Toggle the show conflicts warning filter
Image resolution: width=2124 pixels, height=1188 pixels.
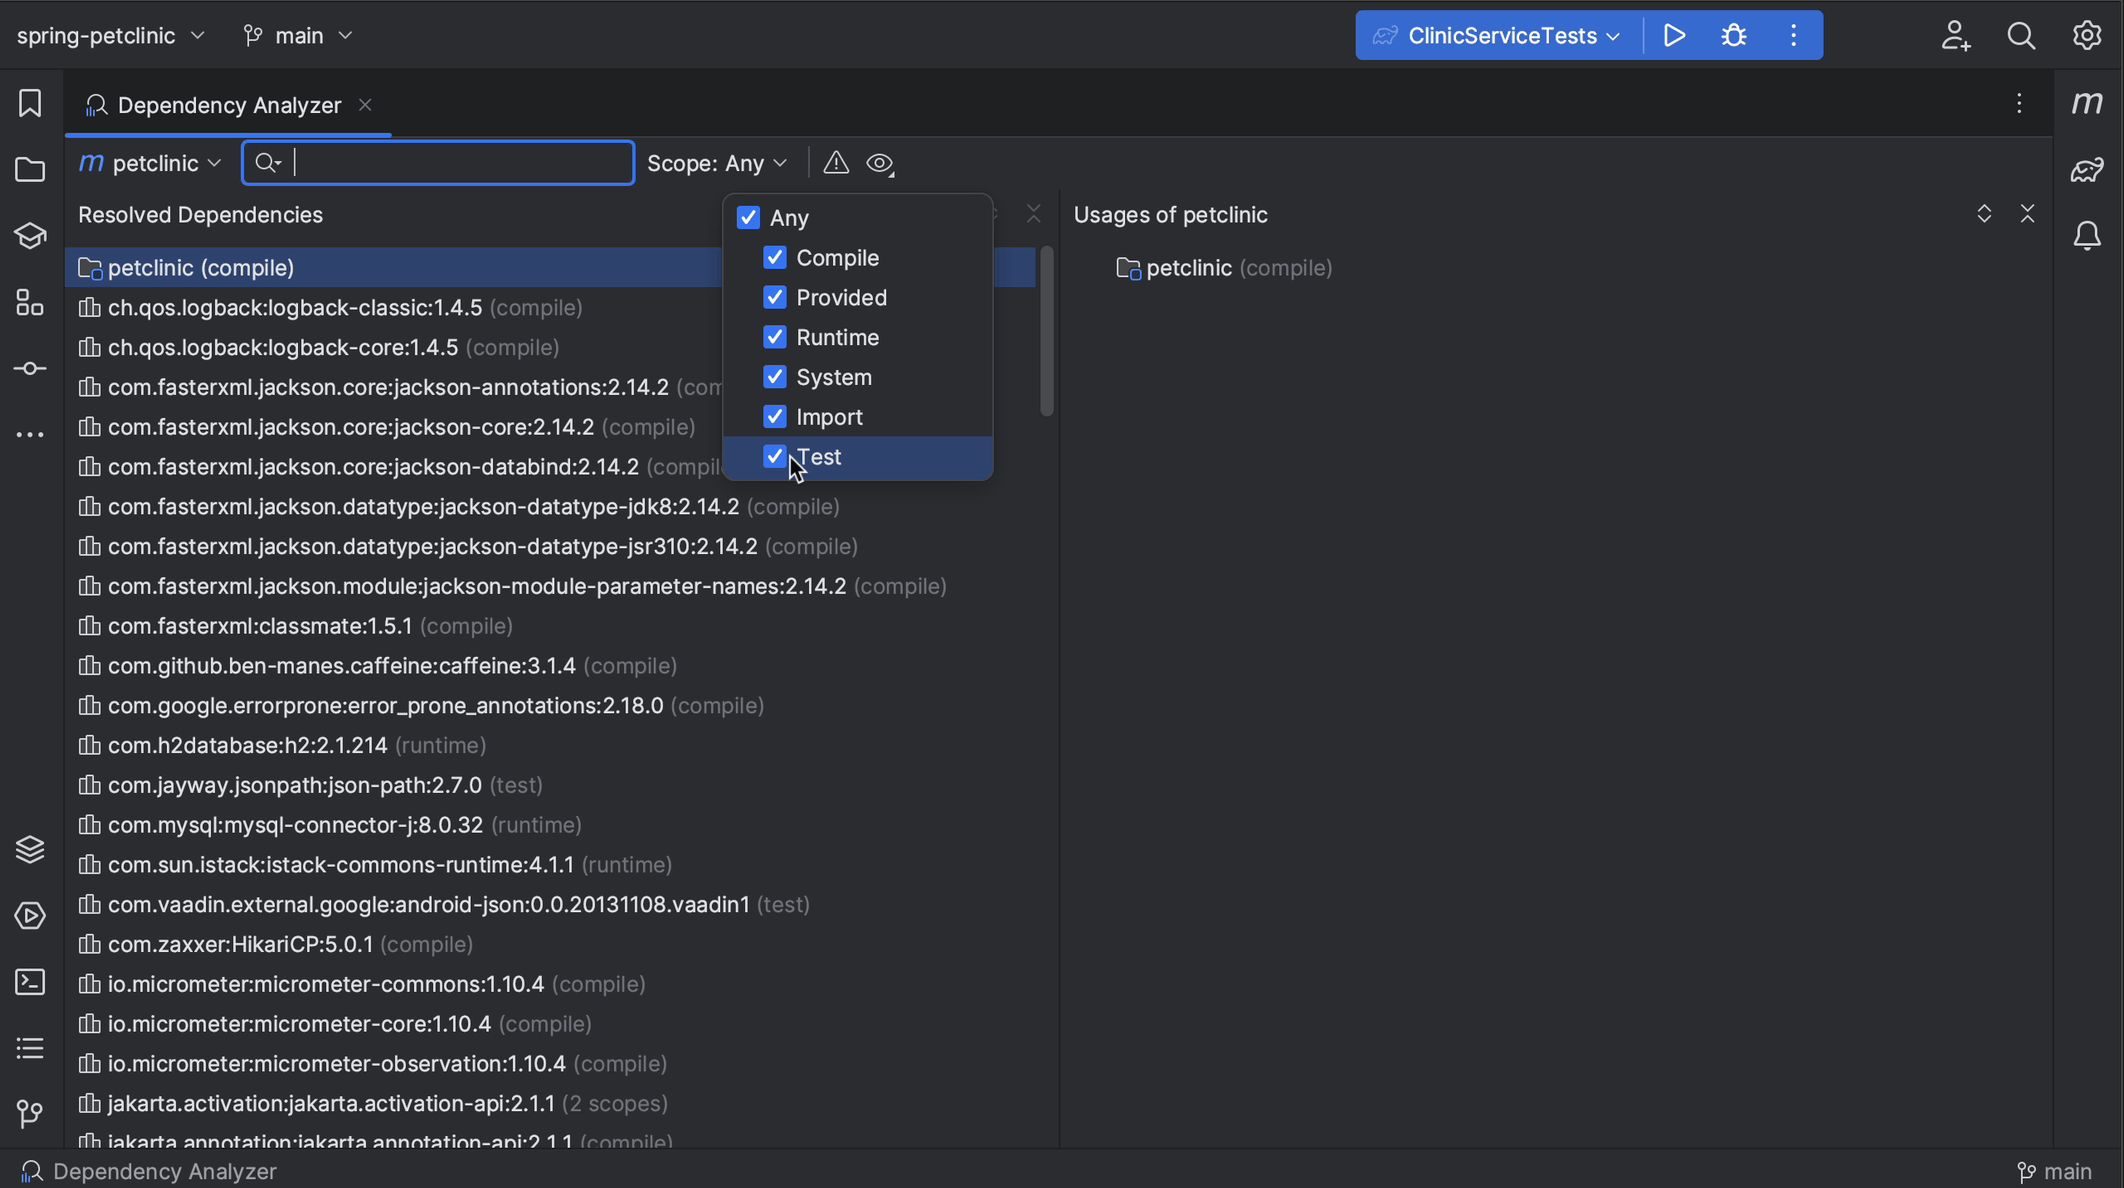(x=835, y=162)
